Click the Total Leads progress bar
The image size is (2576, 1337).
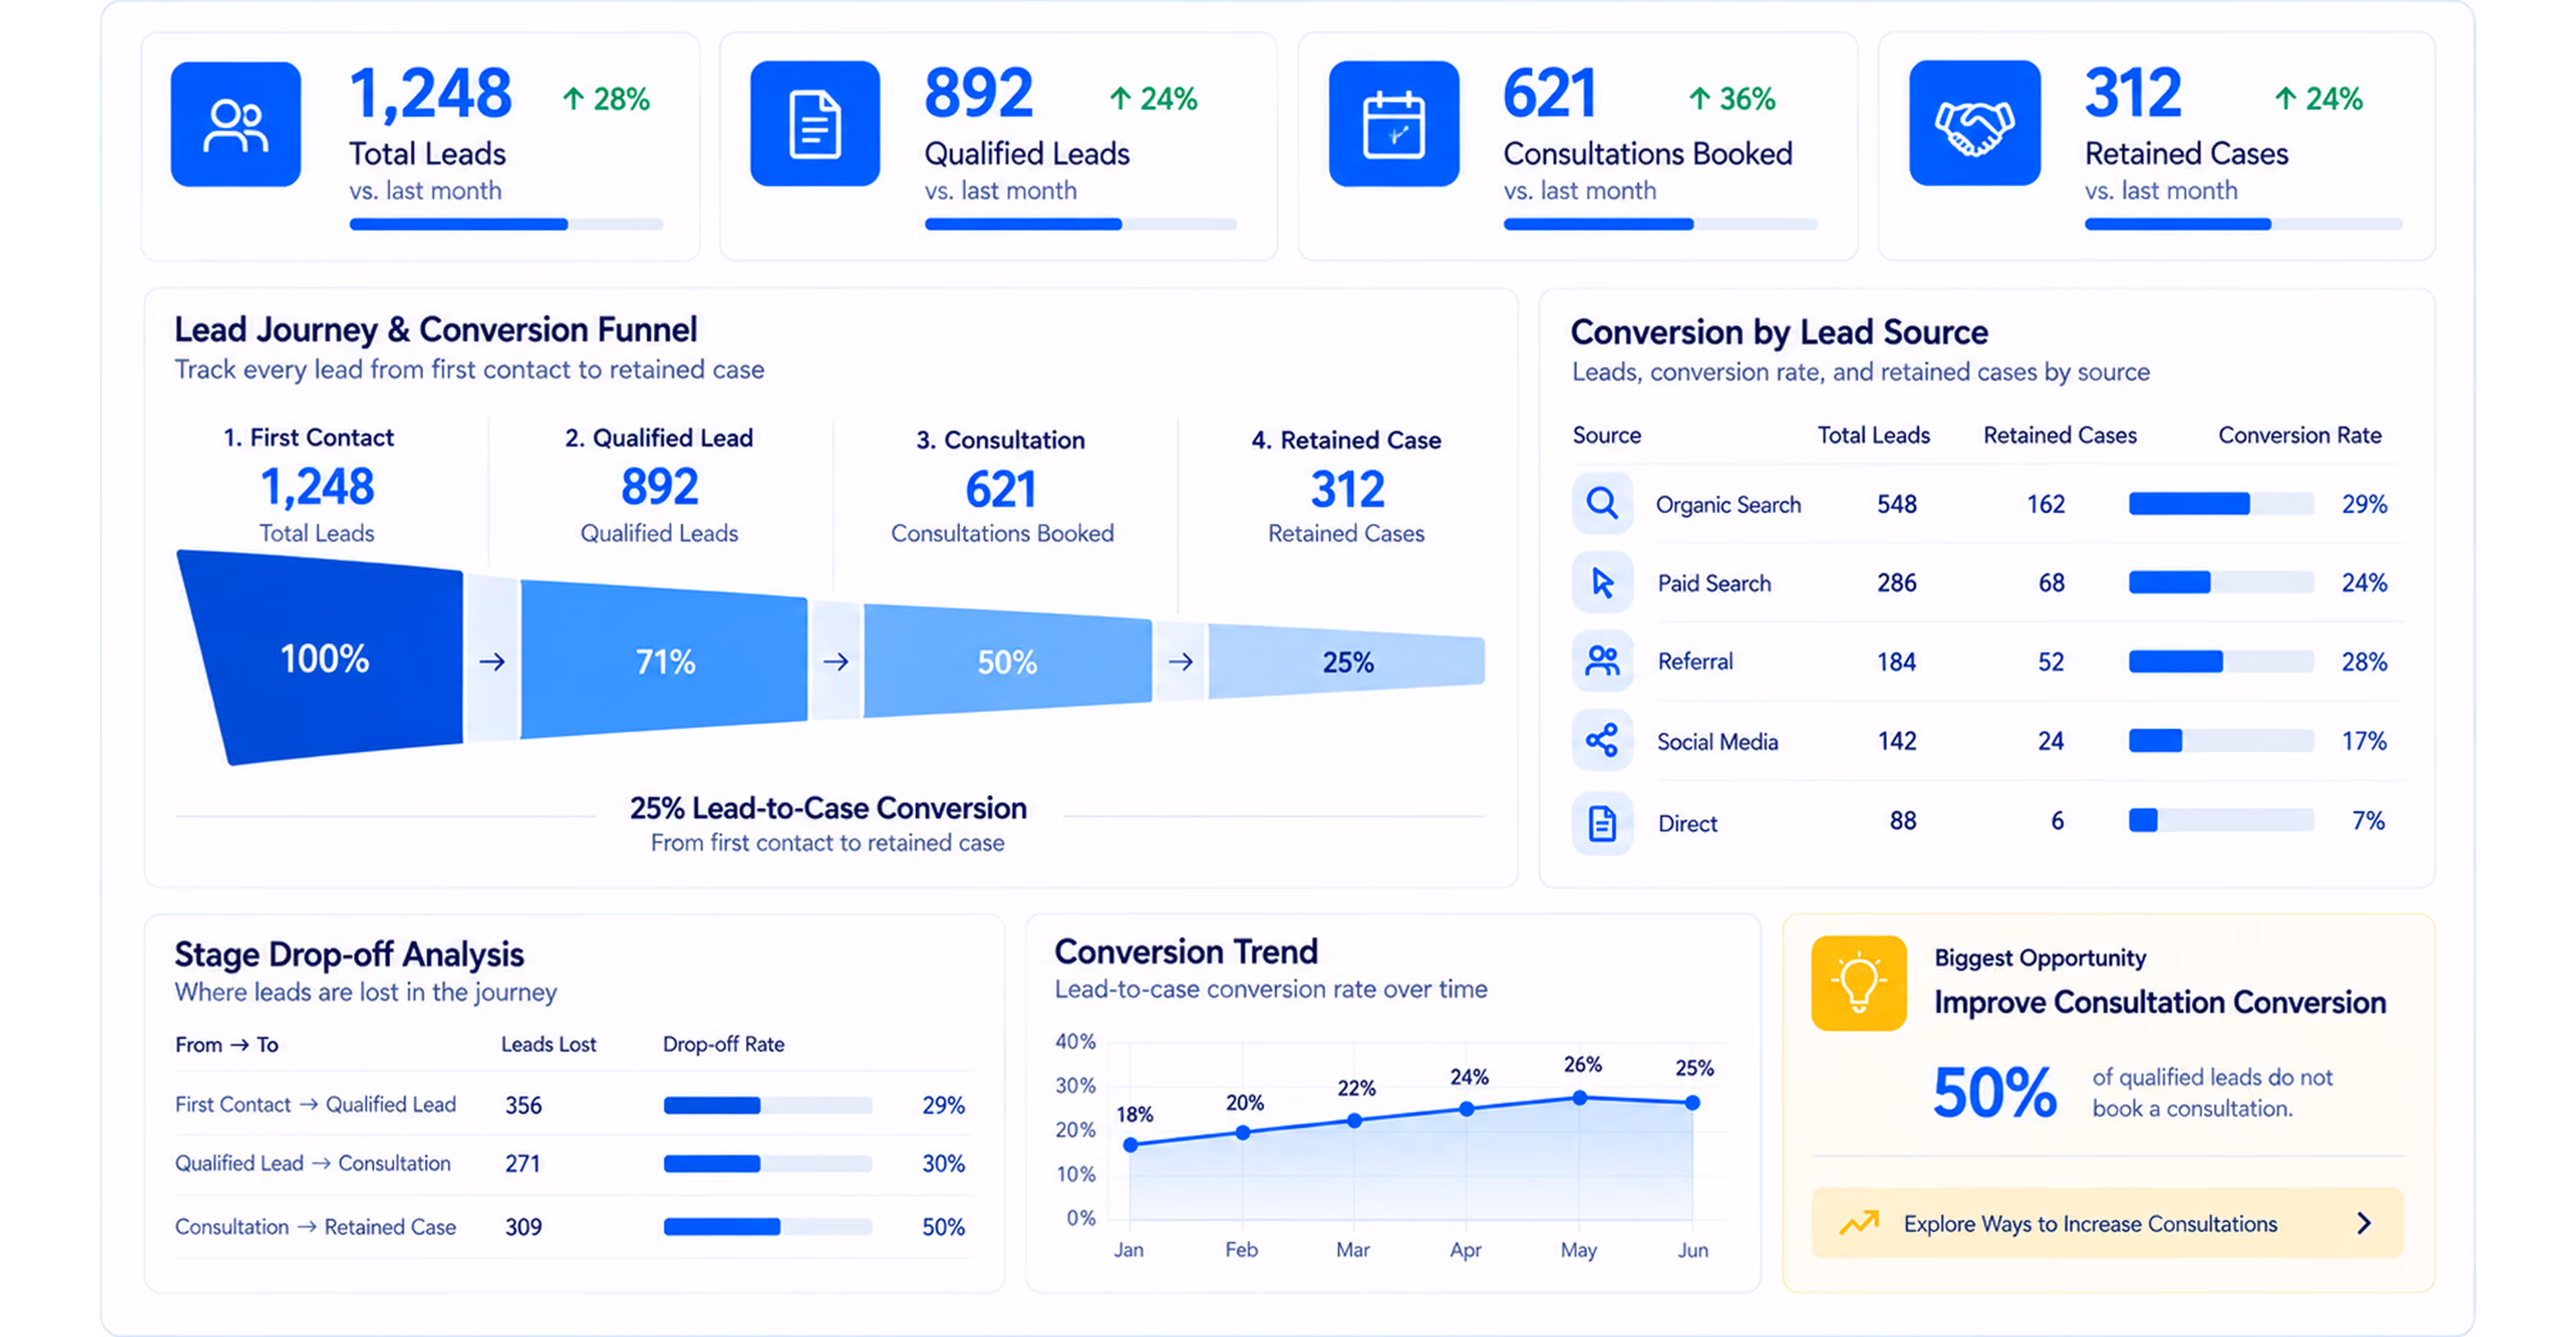click(x=506, y=224)
